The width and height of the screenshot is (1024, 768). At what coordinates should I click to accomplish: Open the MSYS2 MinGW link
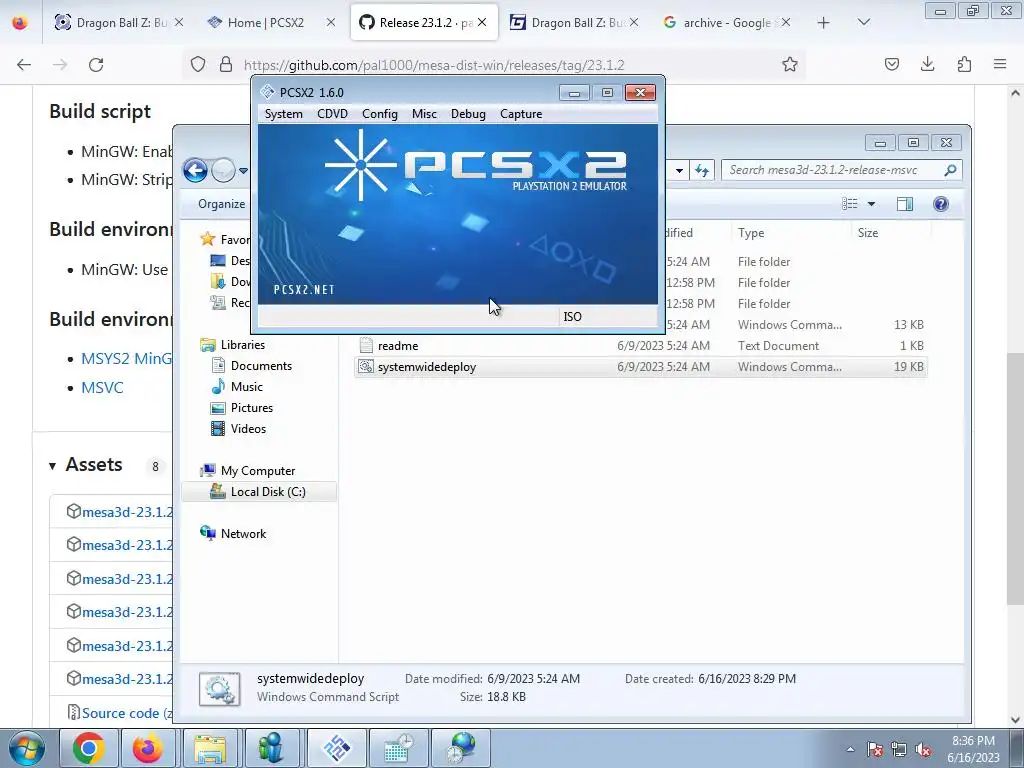click(127, 359)
